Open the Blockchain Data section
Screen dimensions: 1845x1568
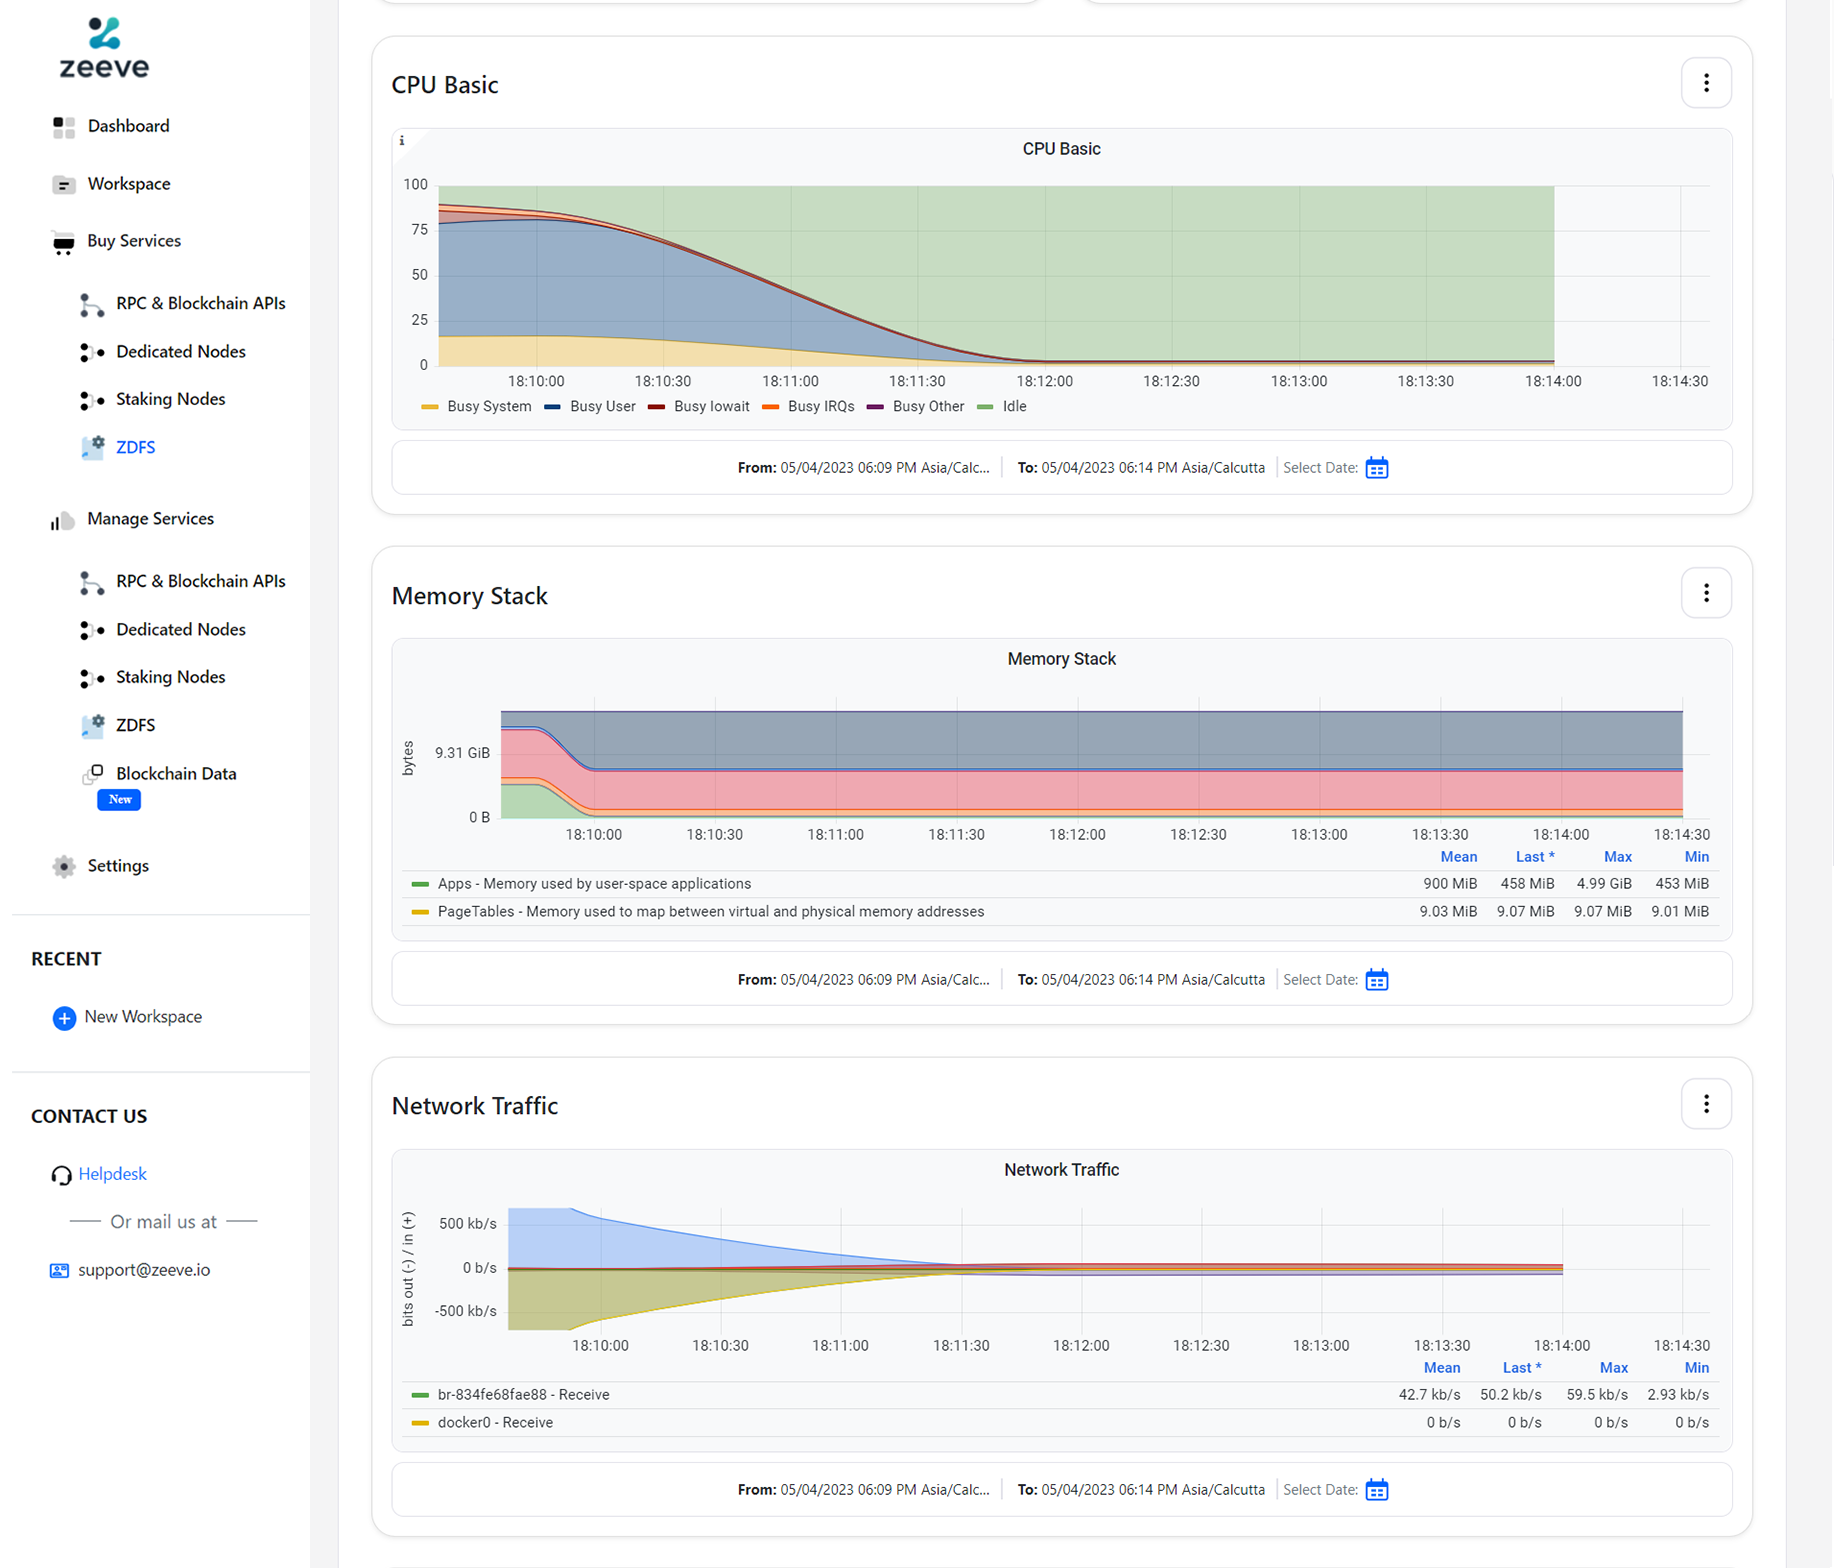(176, 773)
